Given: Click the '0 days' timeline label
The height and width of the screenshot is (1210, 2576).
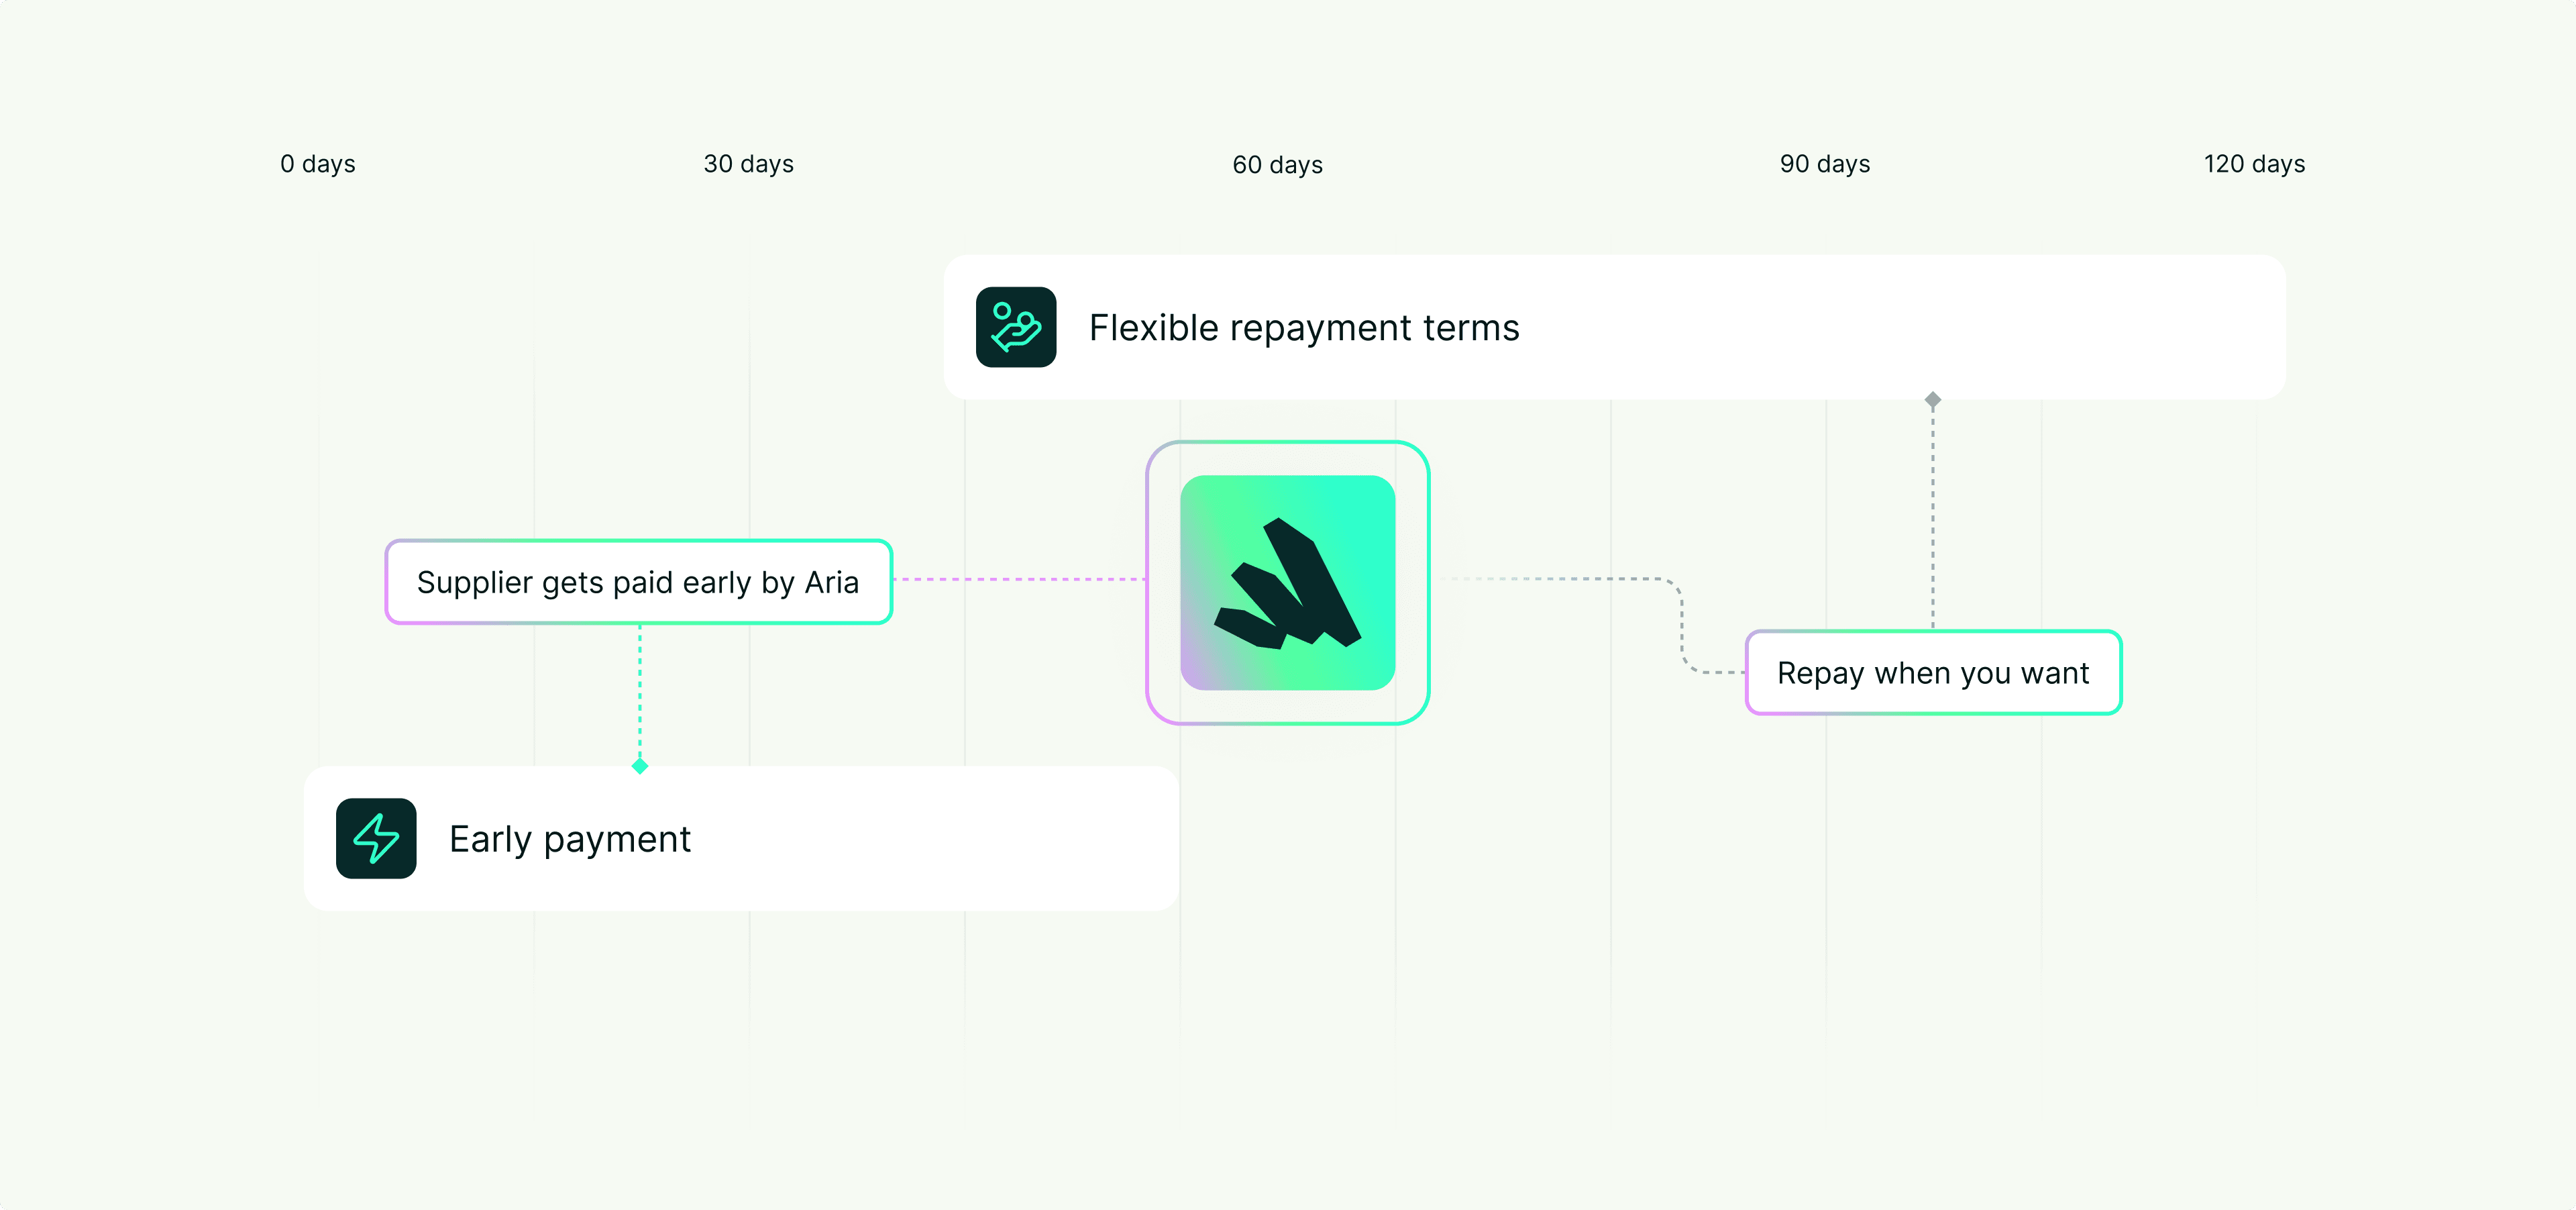Looking at the screenshot, I should pos(318,164).
